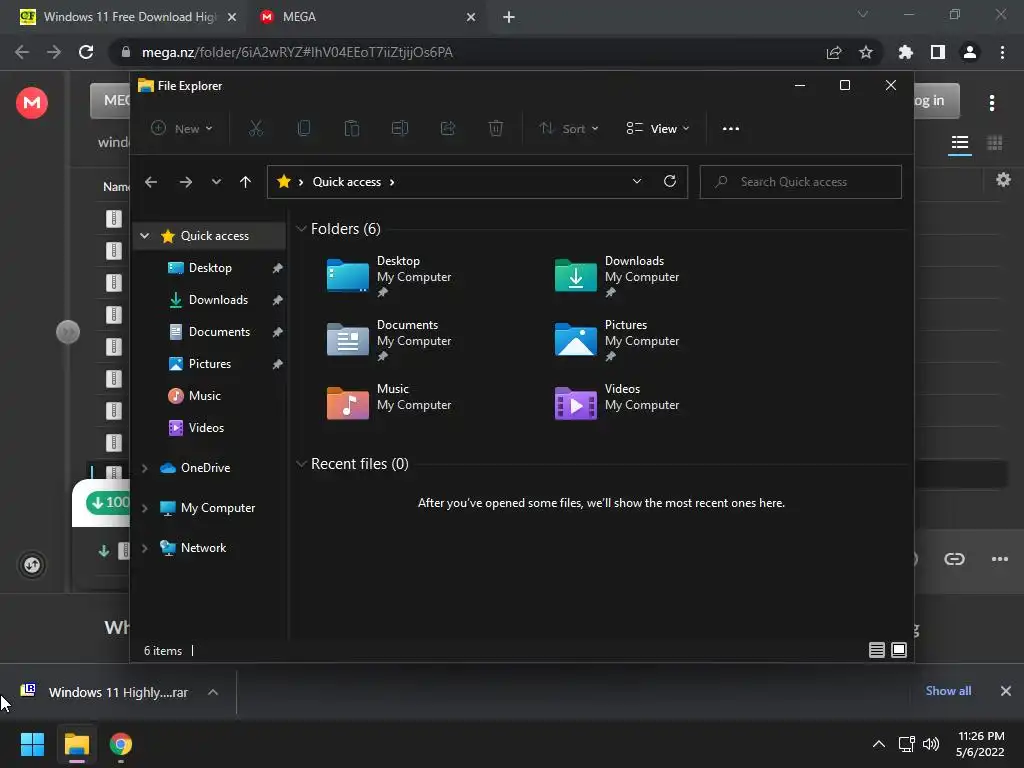
Task: Switch to the MEGA browser tab
Action: coord(368,17)
